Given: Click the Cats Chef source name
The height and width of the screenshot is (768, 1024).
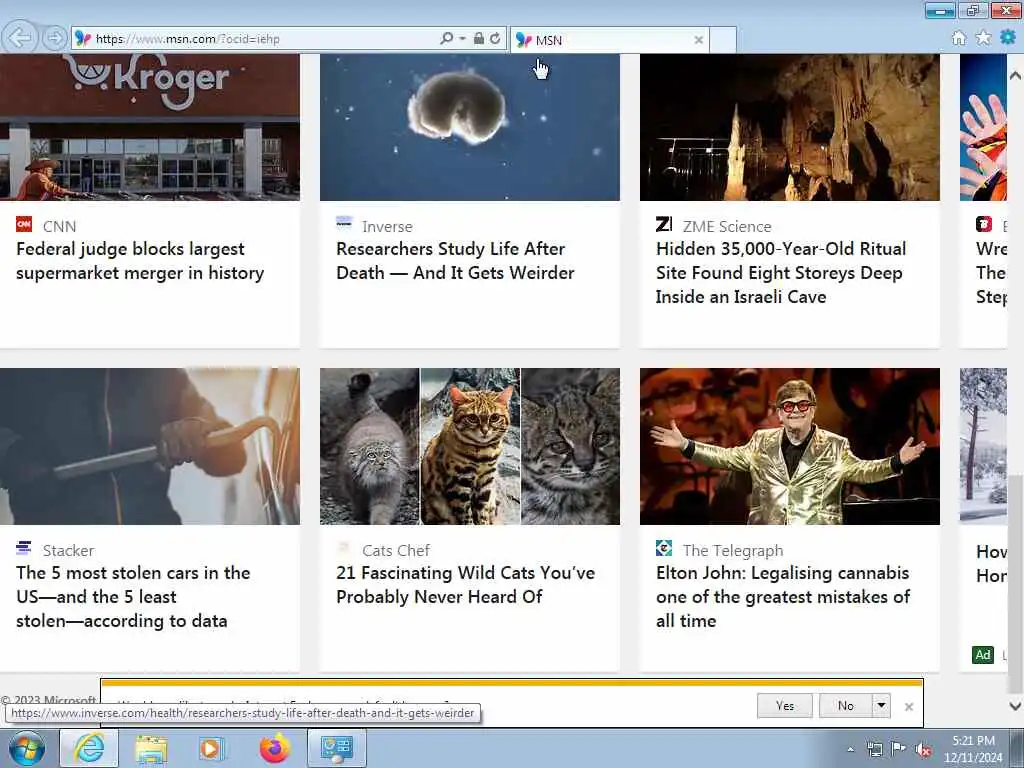Looking at the screenshot, I should (396, 551).
